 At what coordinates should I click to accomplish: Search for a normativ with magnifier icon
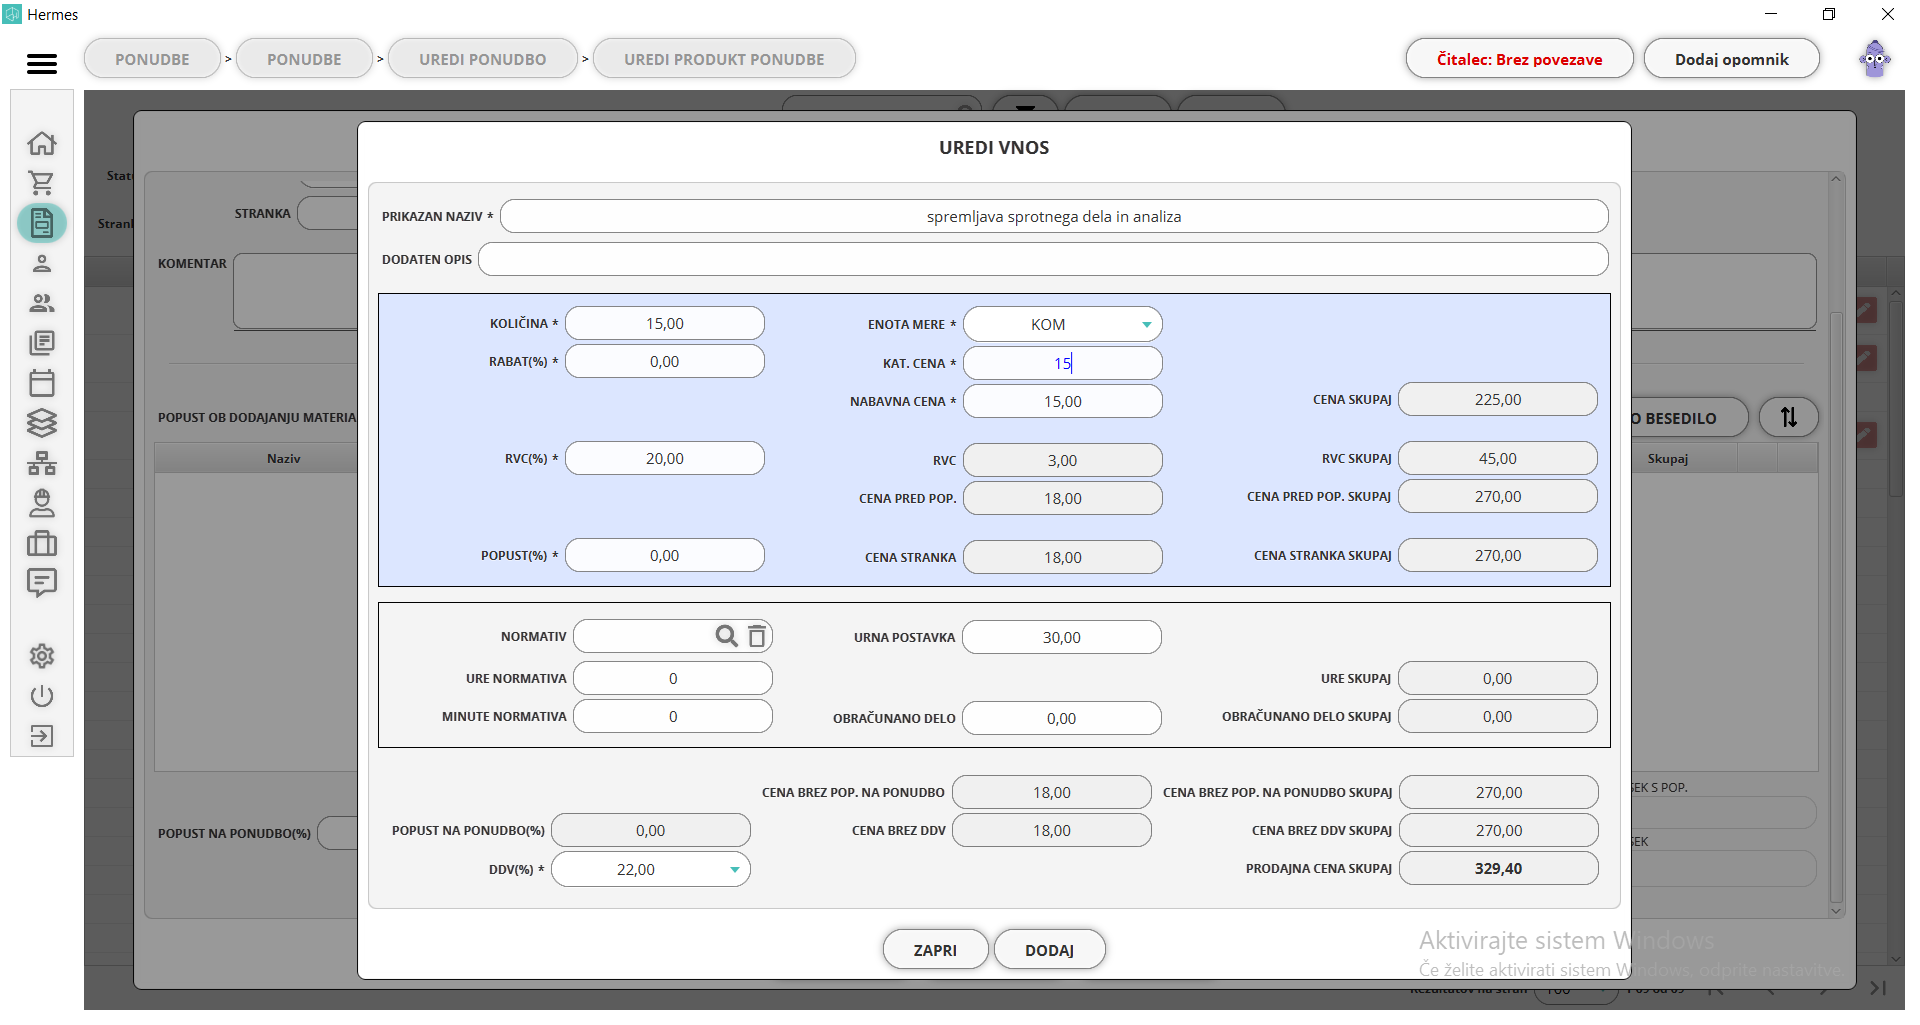[x=726, y=636]
